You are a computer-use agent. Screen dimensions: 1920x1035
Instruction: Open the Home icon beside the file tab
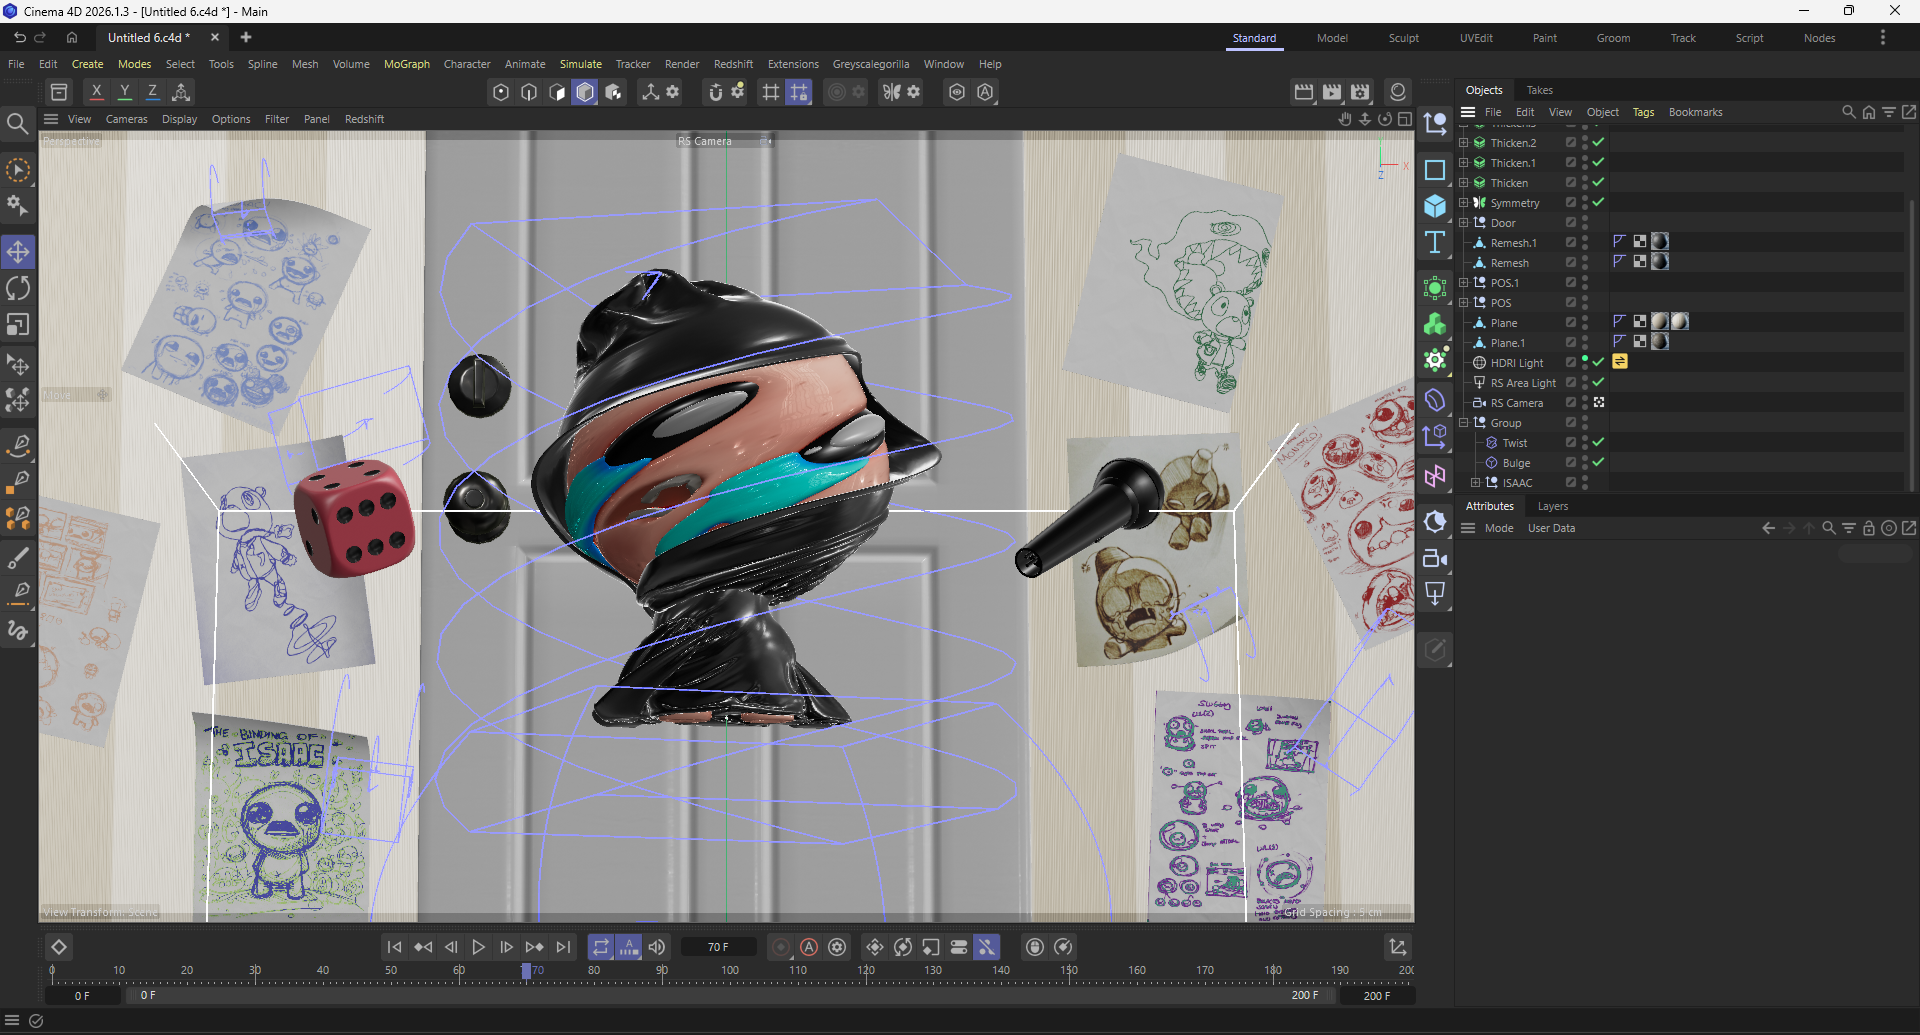pyautogui.click(x=72, y=37)
